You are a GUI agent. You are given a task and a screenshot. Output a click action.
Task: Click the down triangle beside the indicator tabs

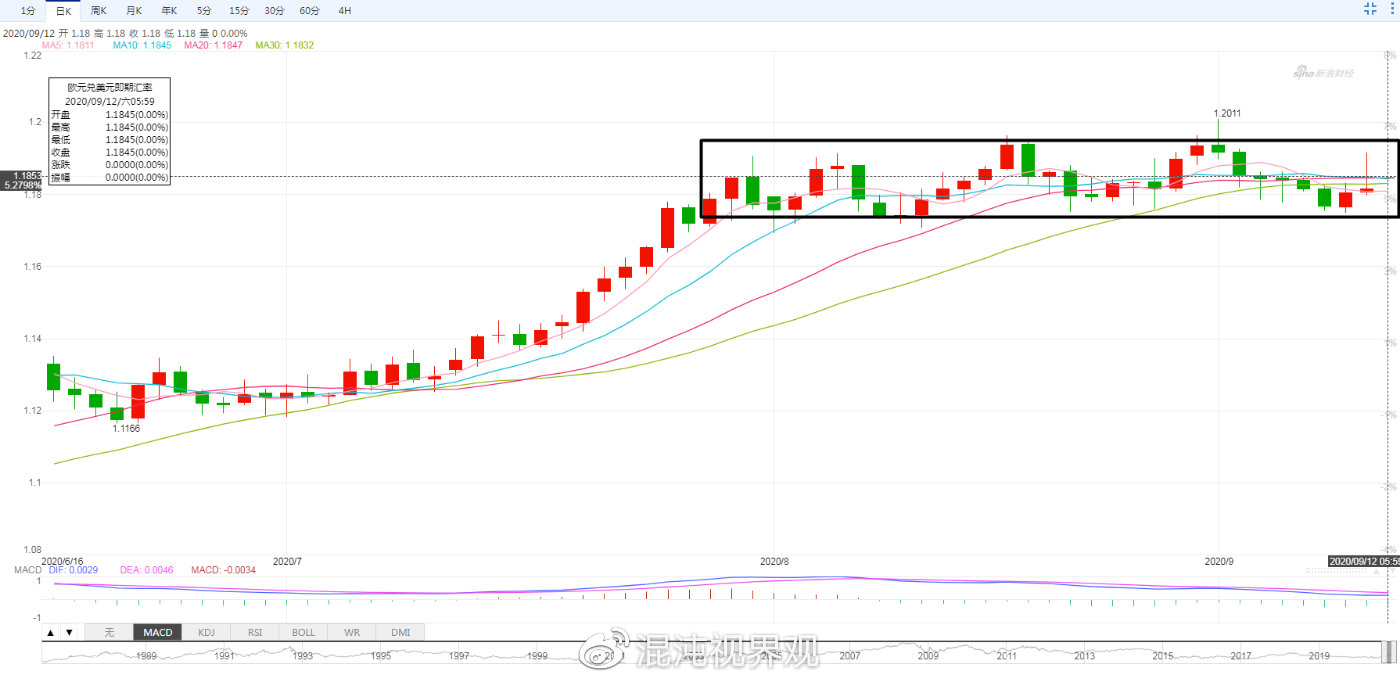pyautogui.click(x=68, y=632)
